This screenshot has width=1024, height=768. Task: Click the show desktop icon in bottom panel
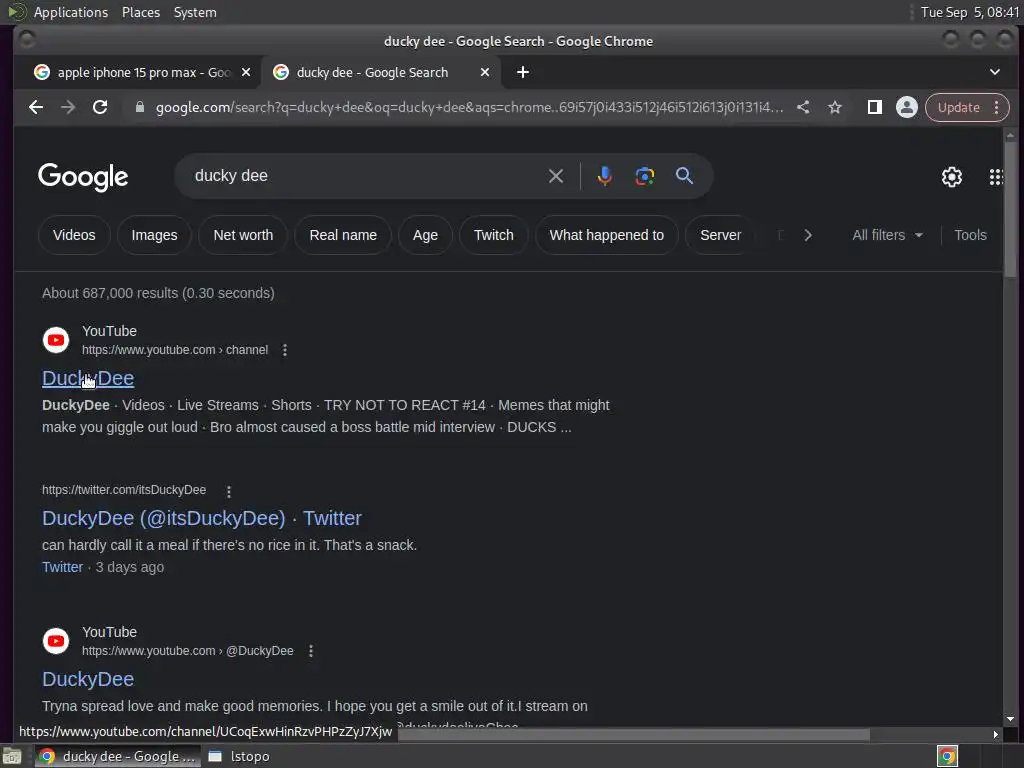12,756
